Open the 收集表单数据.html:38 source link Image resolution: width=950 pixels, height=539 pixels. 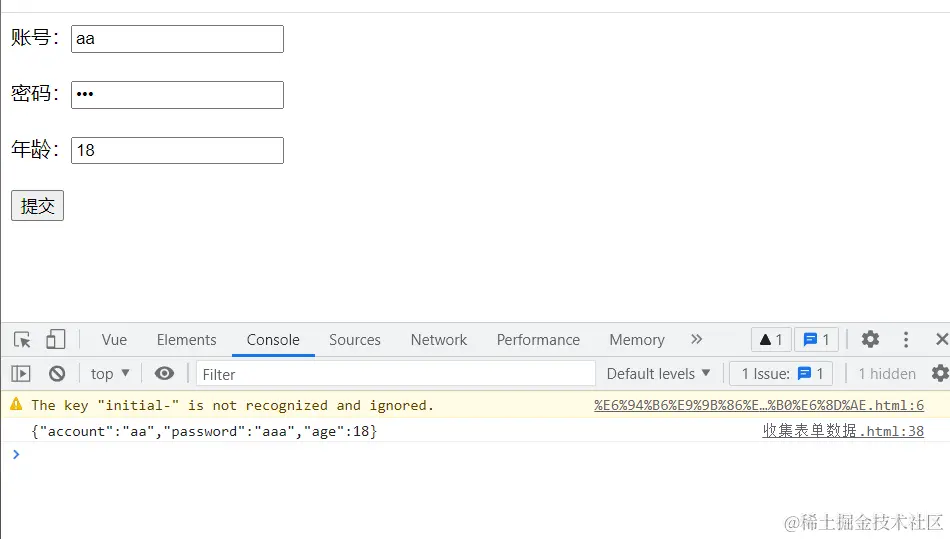843,431
